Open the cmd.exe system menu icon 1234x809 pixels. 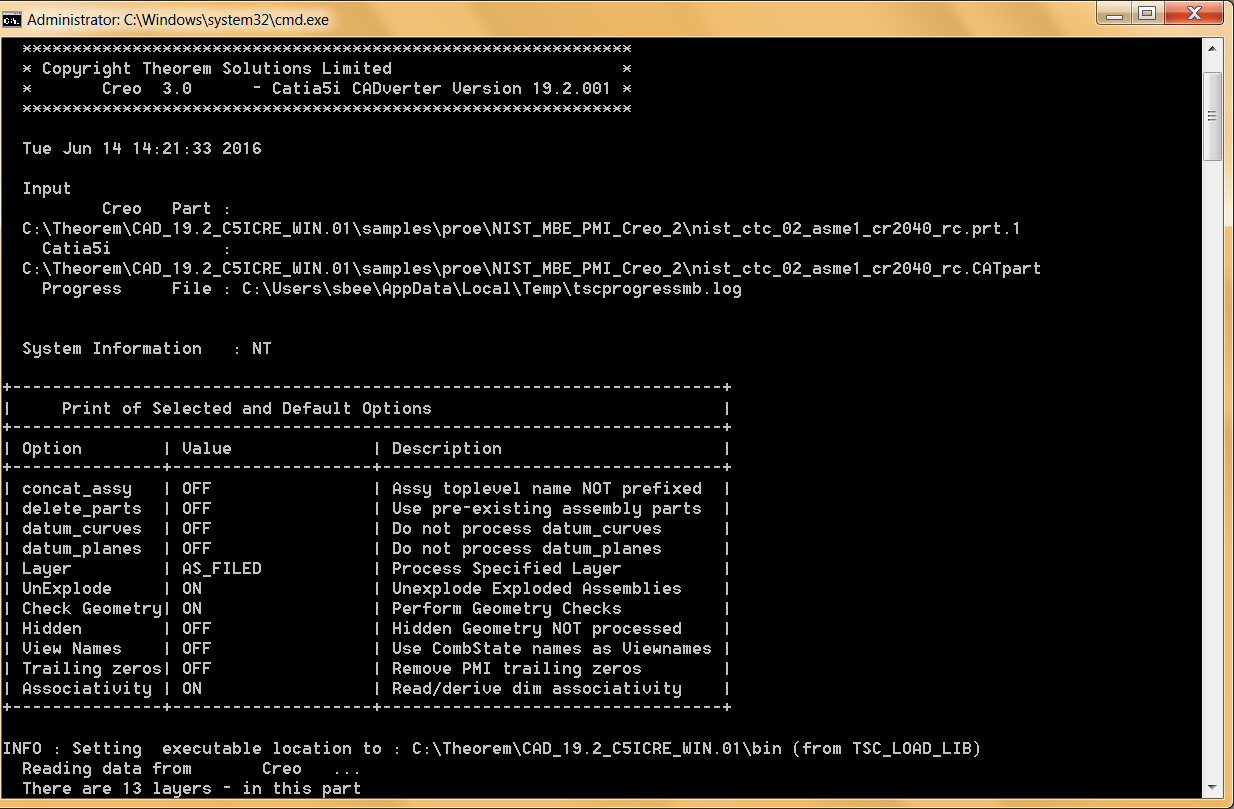pos(13,19)
